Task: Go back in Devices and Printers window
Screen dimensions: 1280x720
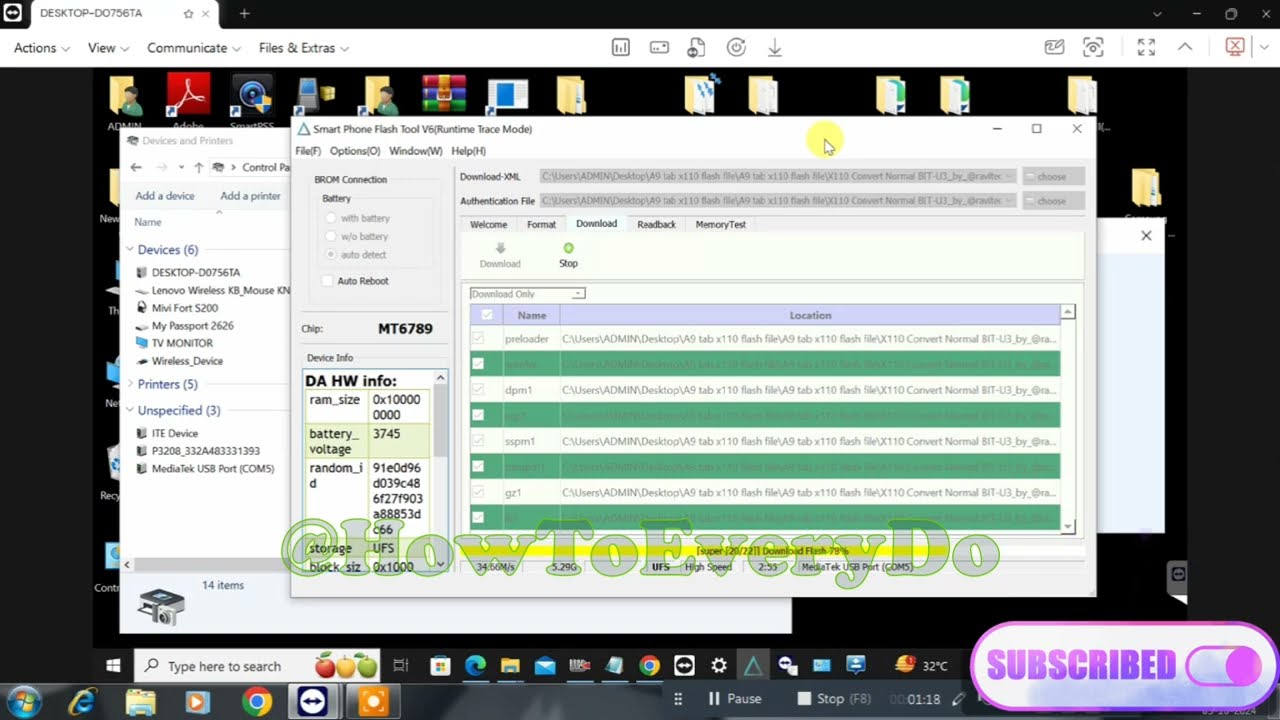Action: [x=136, y=167]
